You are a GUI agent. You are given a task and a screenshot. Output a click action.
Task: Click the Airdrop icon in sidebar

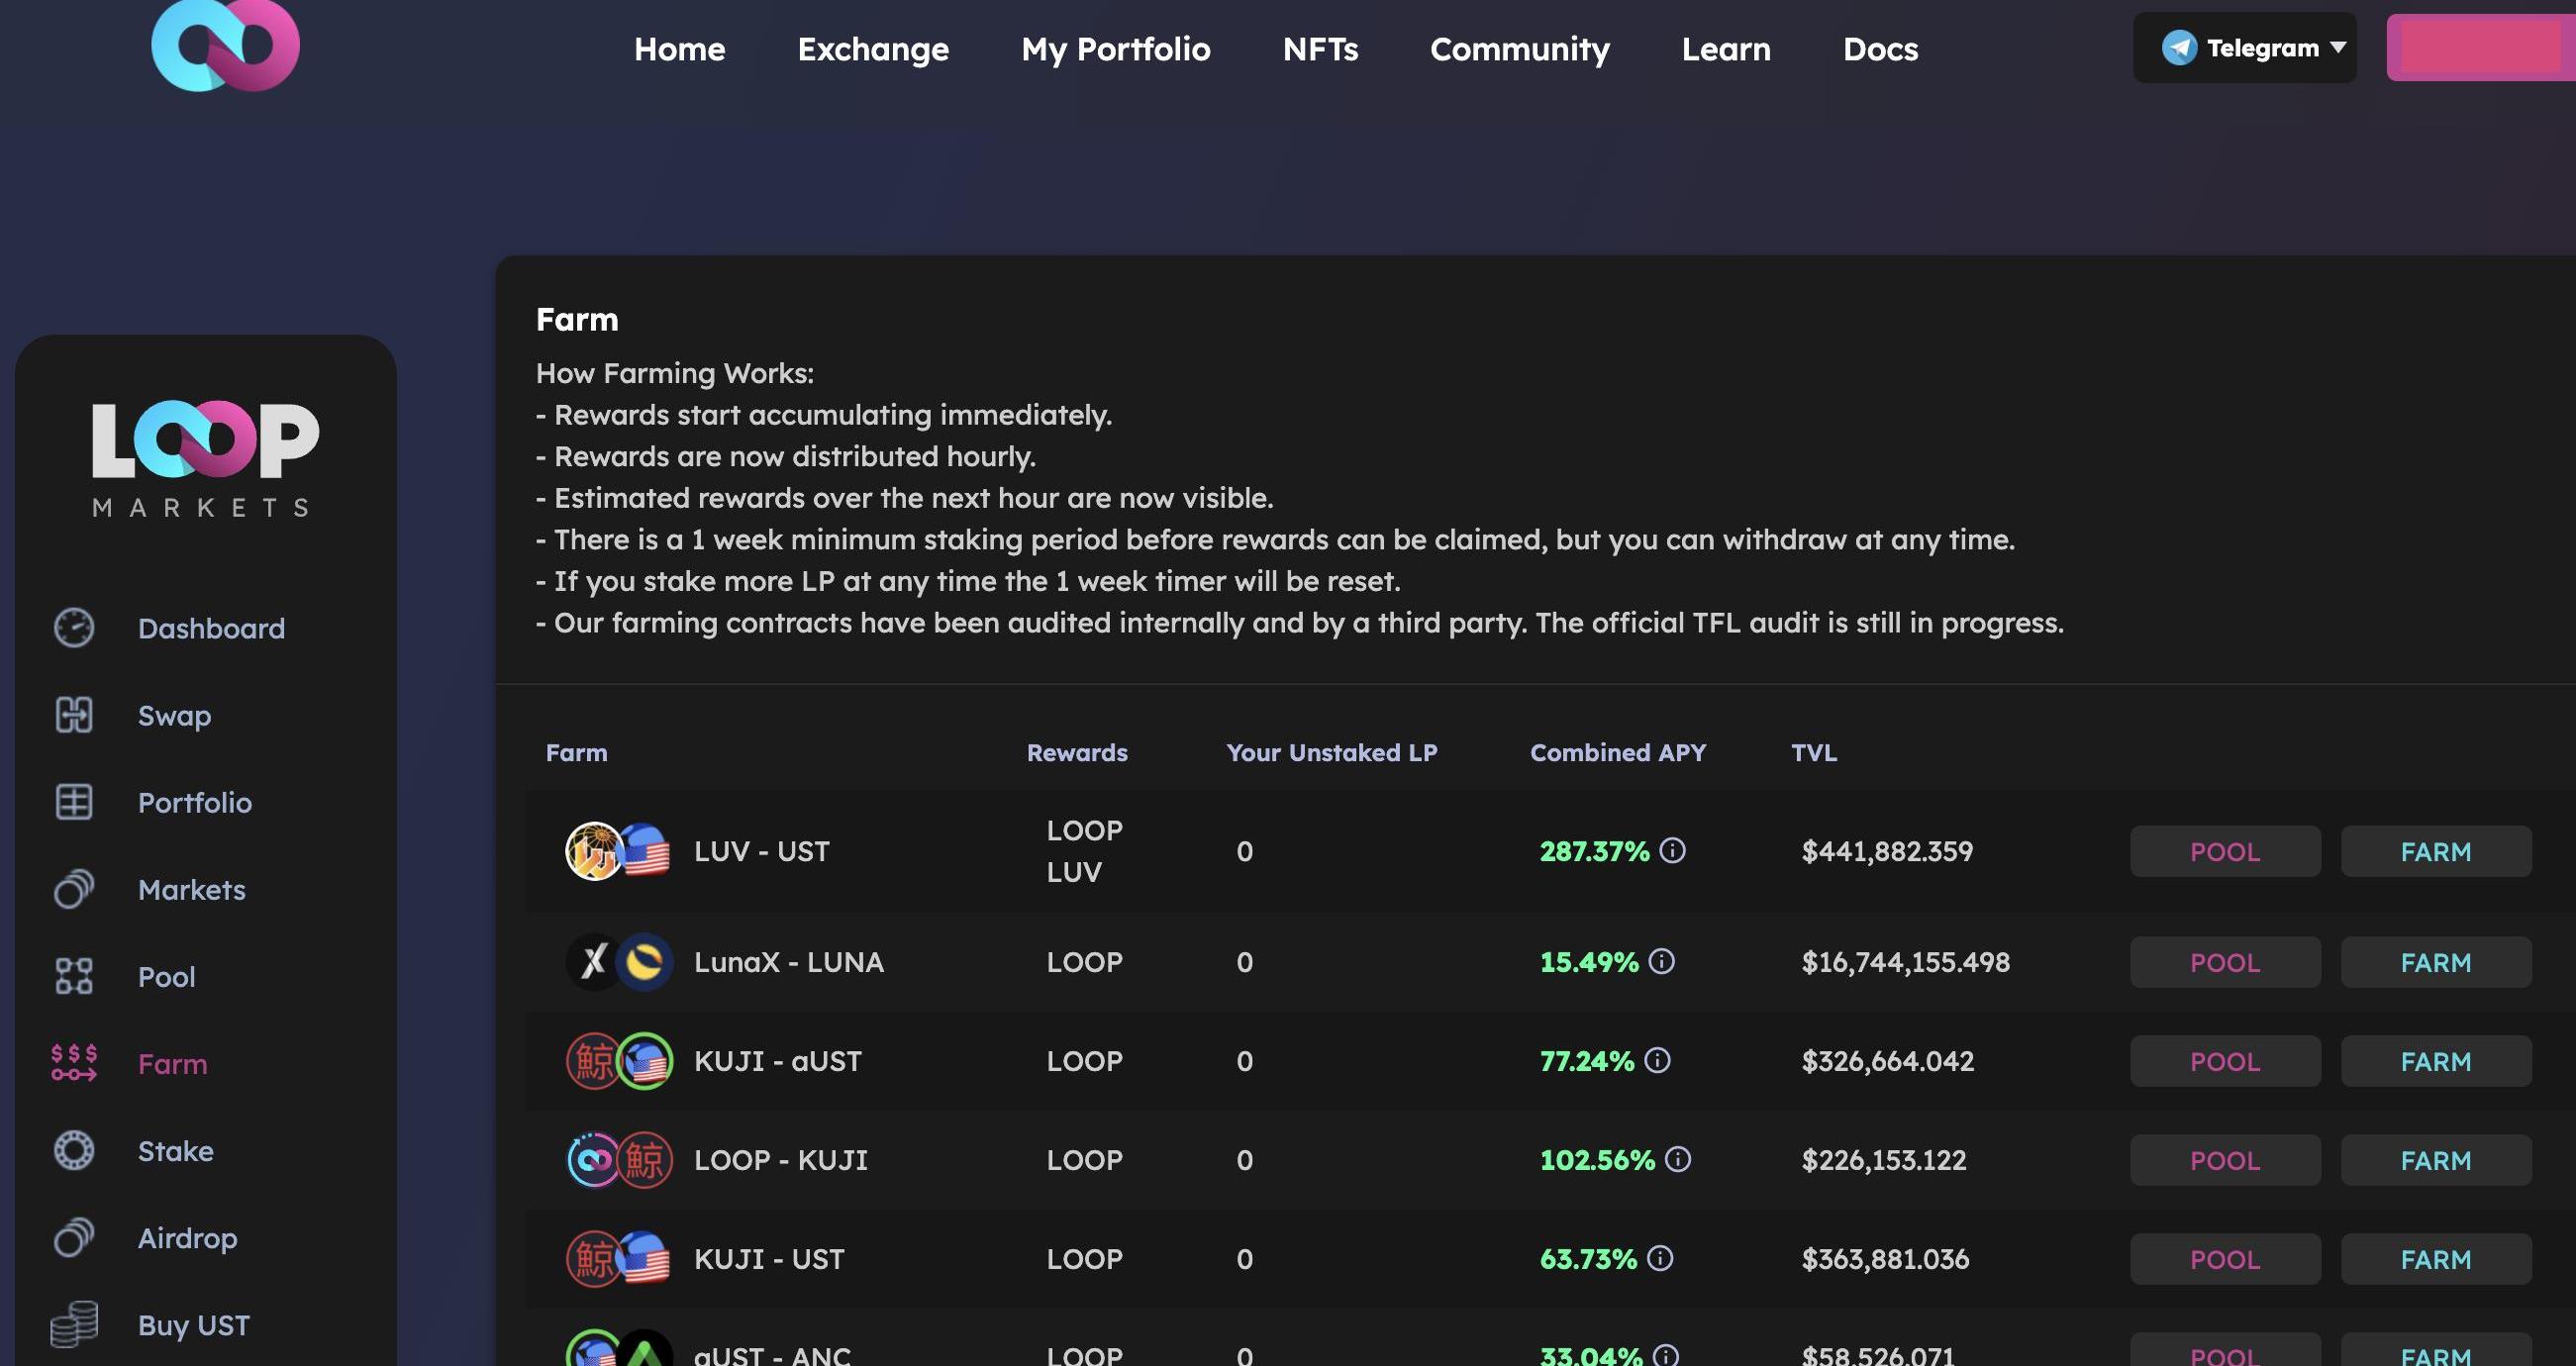[x=74, y=1237]
